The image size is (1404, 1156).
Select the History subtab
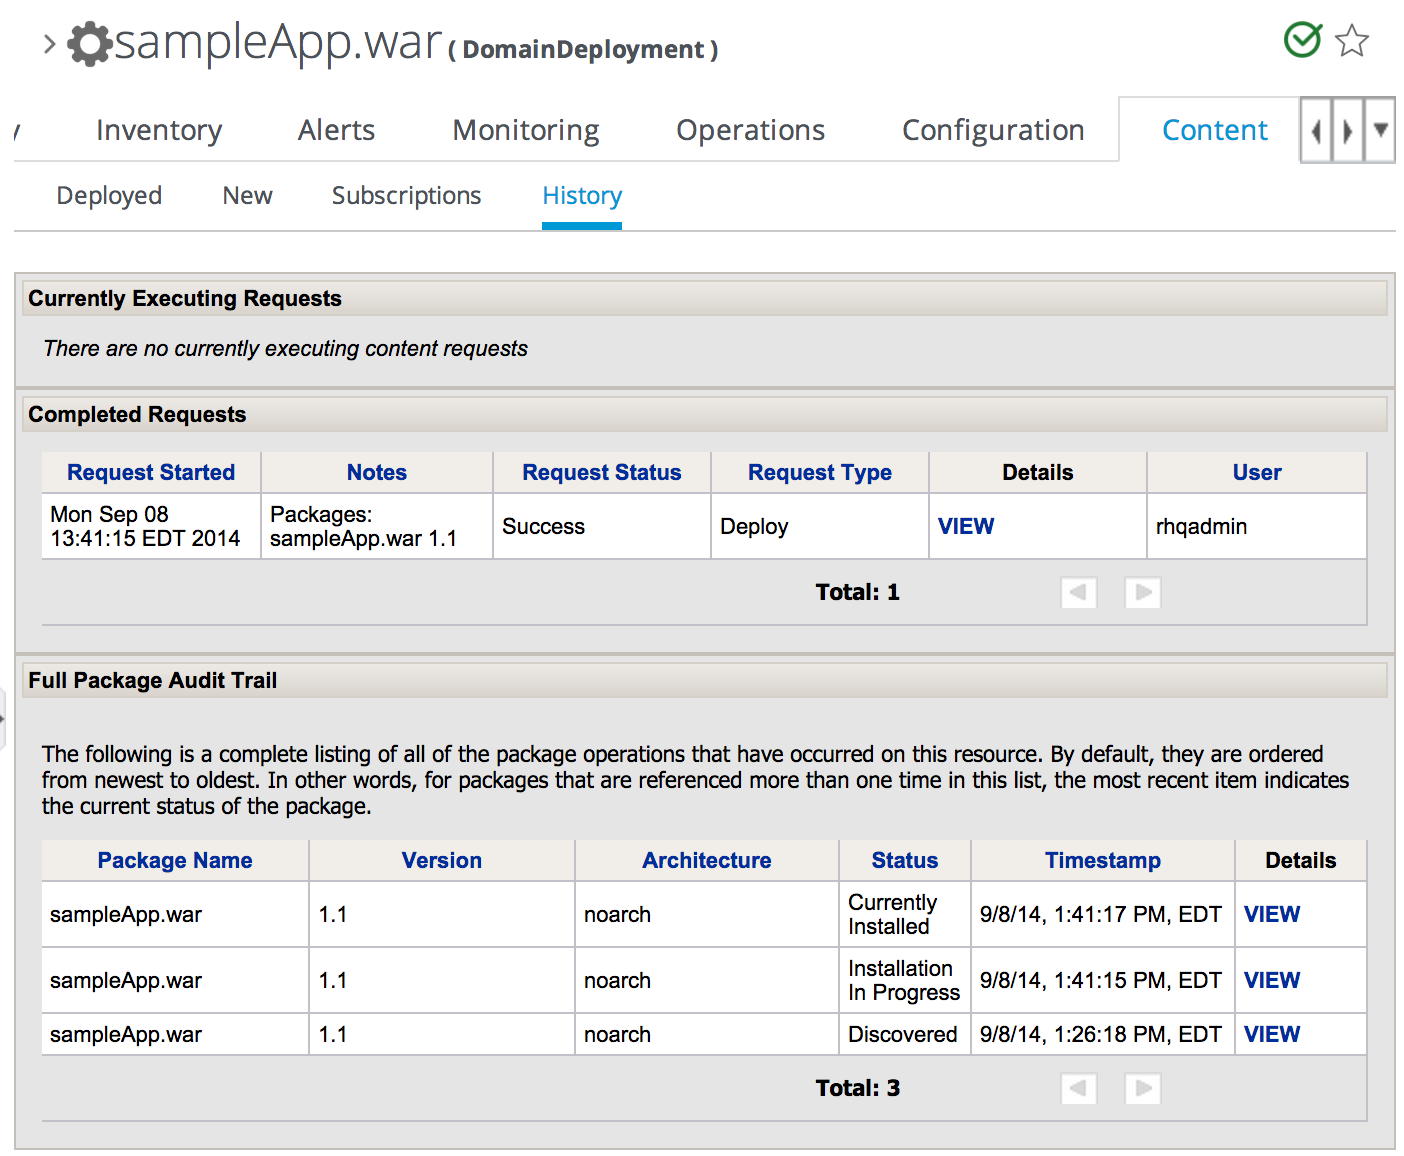click(x=582, y=196)
